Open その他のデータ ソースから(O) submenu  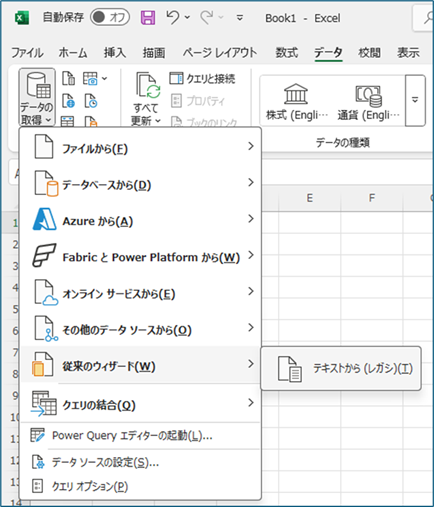(x=140, y=328)
